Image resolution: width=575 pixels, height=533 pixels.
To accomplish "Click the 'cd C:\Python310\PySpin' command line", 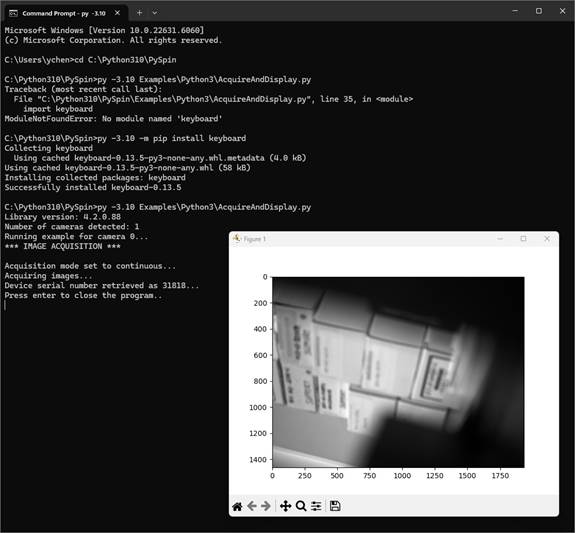I will 90,60.
